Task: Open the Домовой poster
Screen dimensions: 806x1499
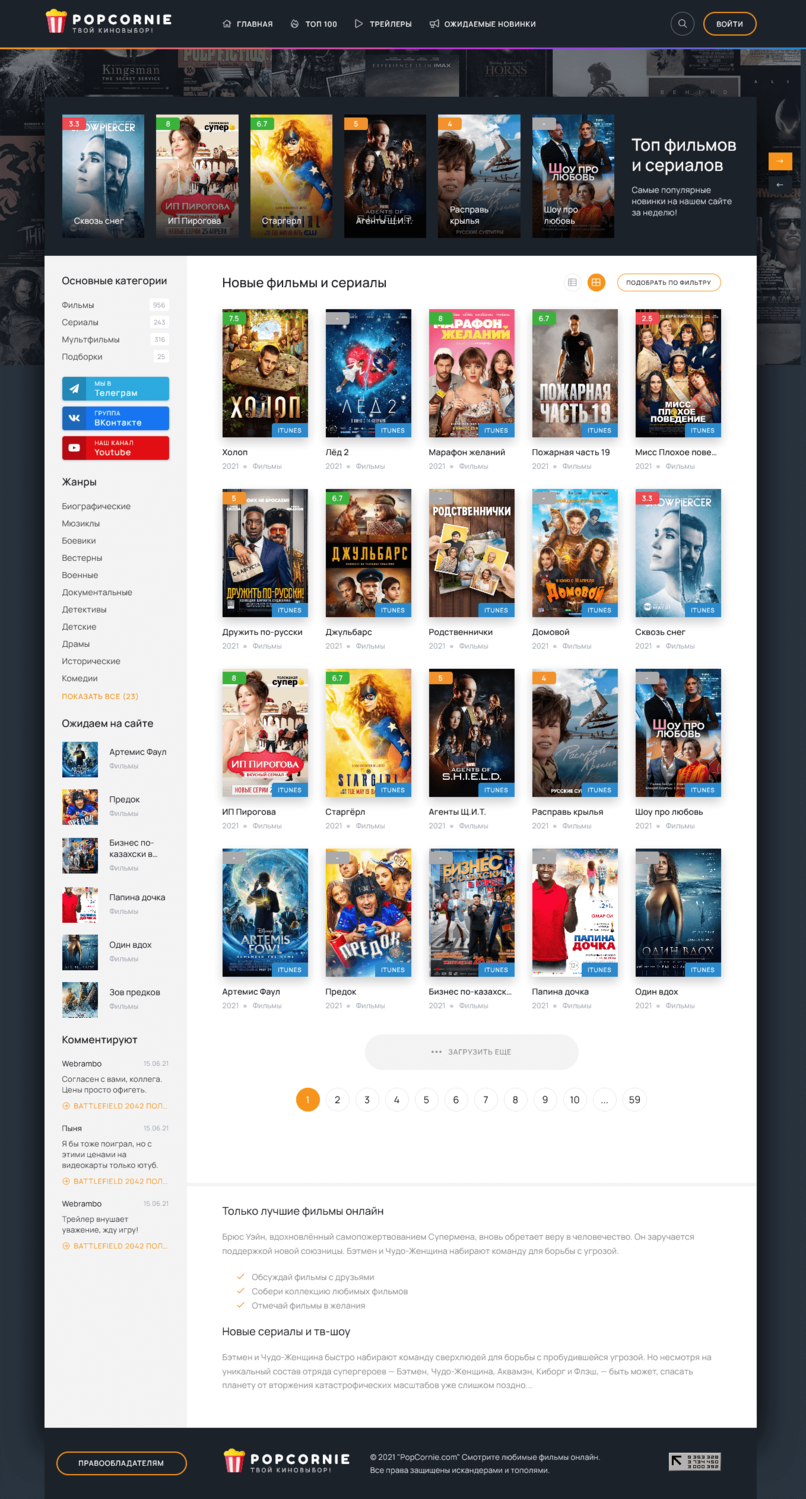Action: pos(575,553)
